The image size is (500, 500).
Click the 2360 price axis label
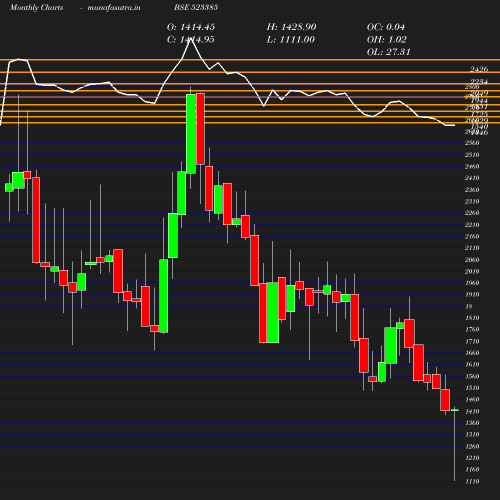(472, 190)
